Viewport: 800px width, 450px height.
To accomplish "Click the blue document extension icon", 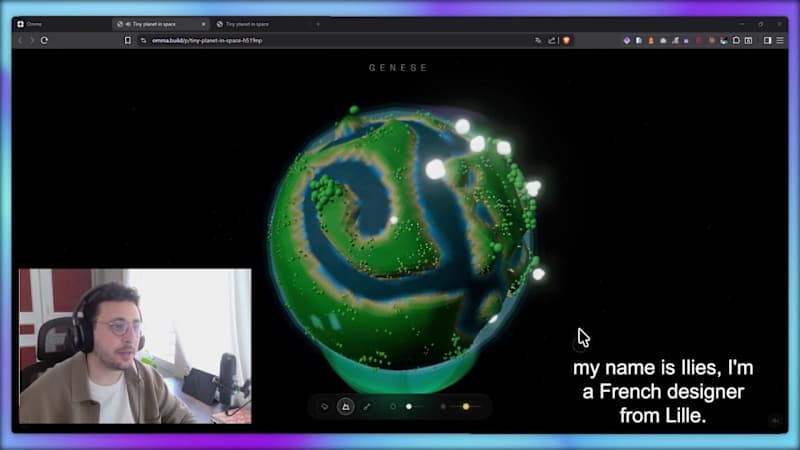I will click(x=639, y=40).
